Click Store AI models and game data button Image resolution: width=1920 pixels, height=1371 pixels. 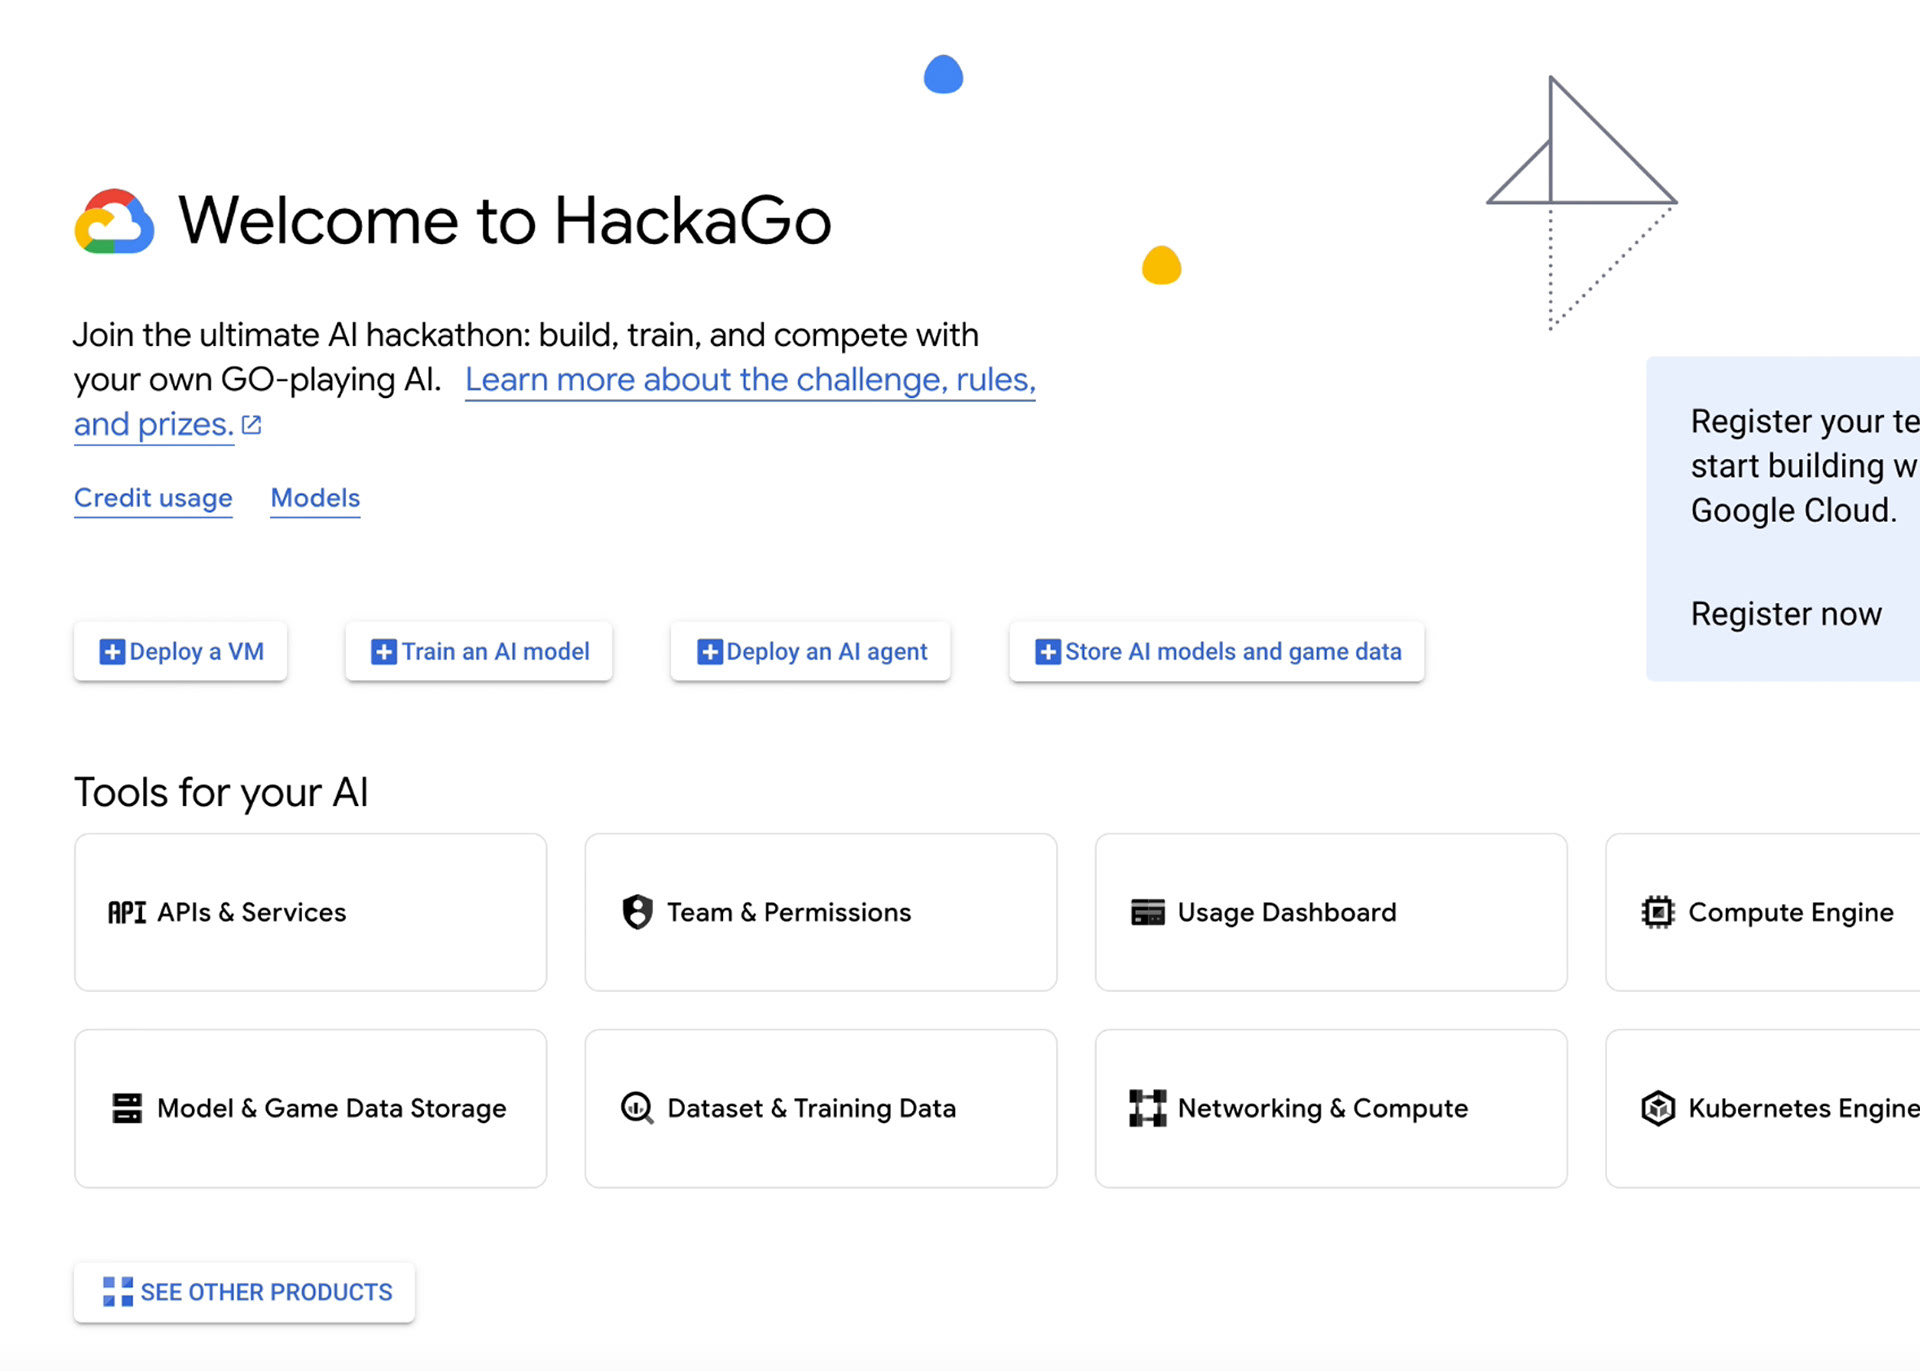click(1217, 652)
